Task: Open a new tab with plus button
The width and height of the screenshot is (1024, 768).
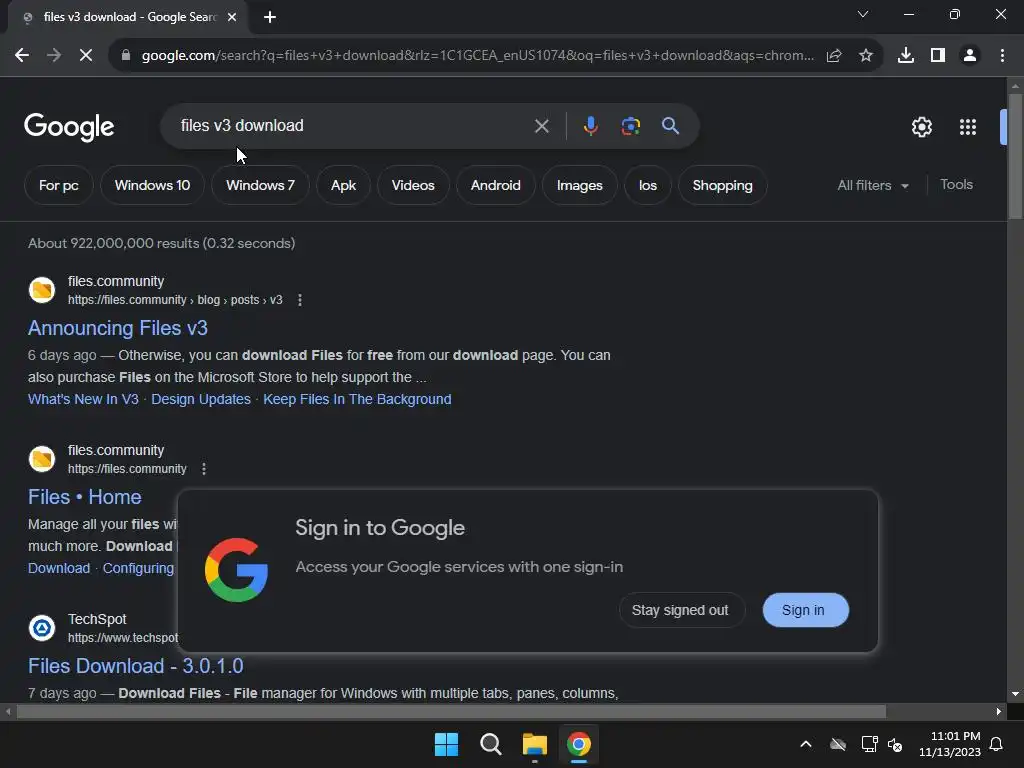Action: point(270,17)
